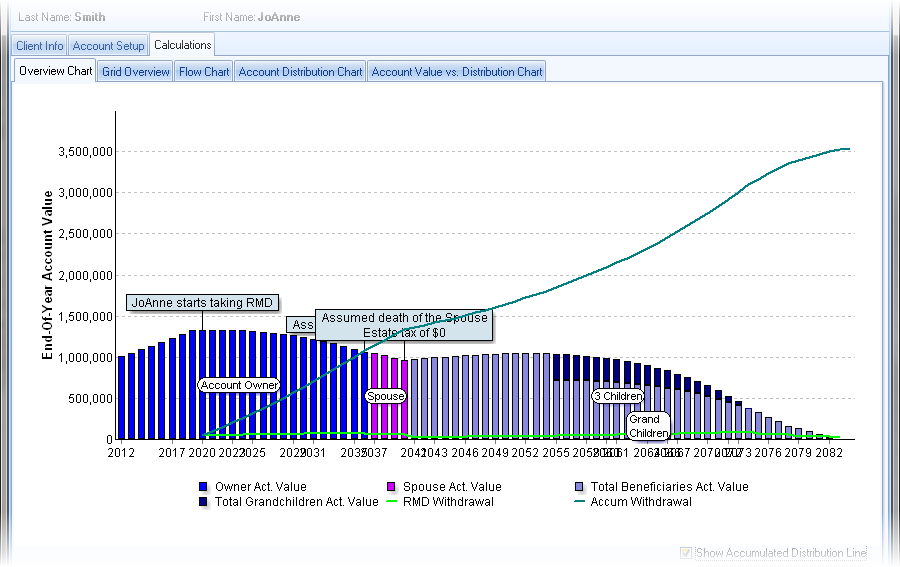Viewport: 900px width, 567px height.
Task: Open the Account Setup tab
Action: click(108, 45)
